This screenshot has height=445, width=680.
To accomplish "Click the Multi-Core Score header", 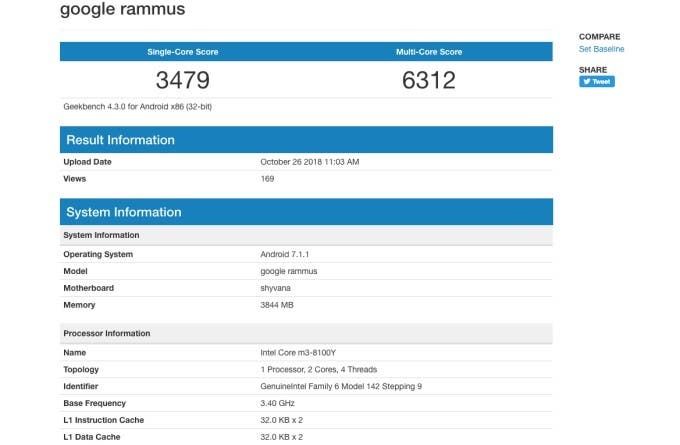I will pyautogui.click(x=429, y=52).
